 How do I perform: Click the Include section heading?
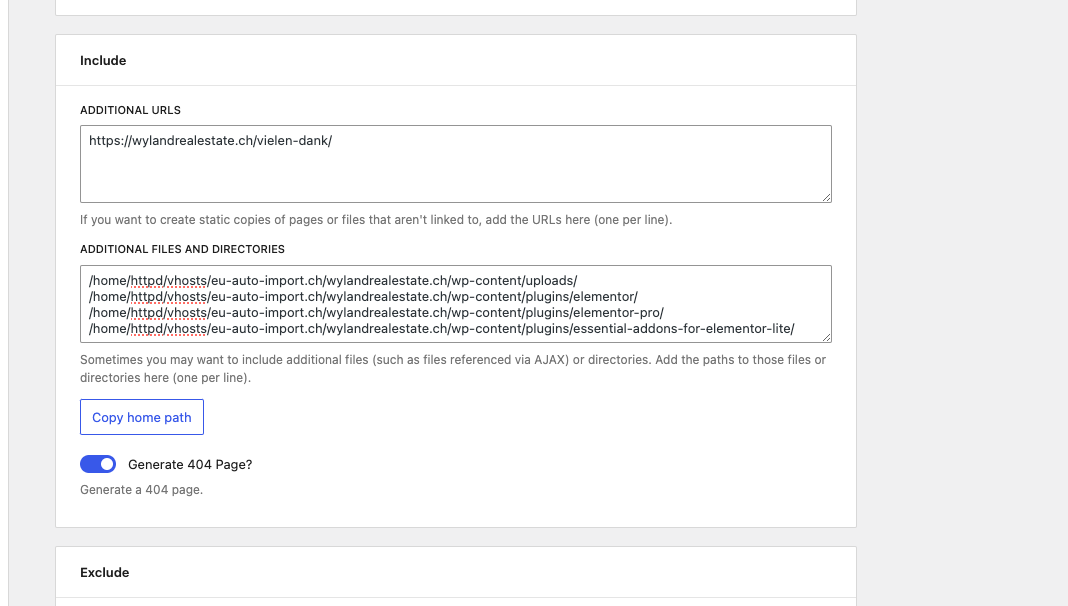[103, 61]
